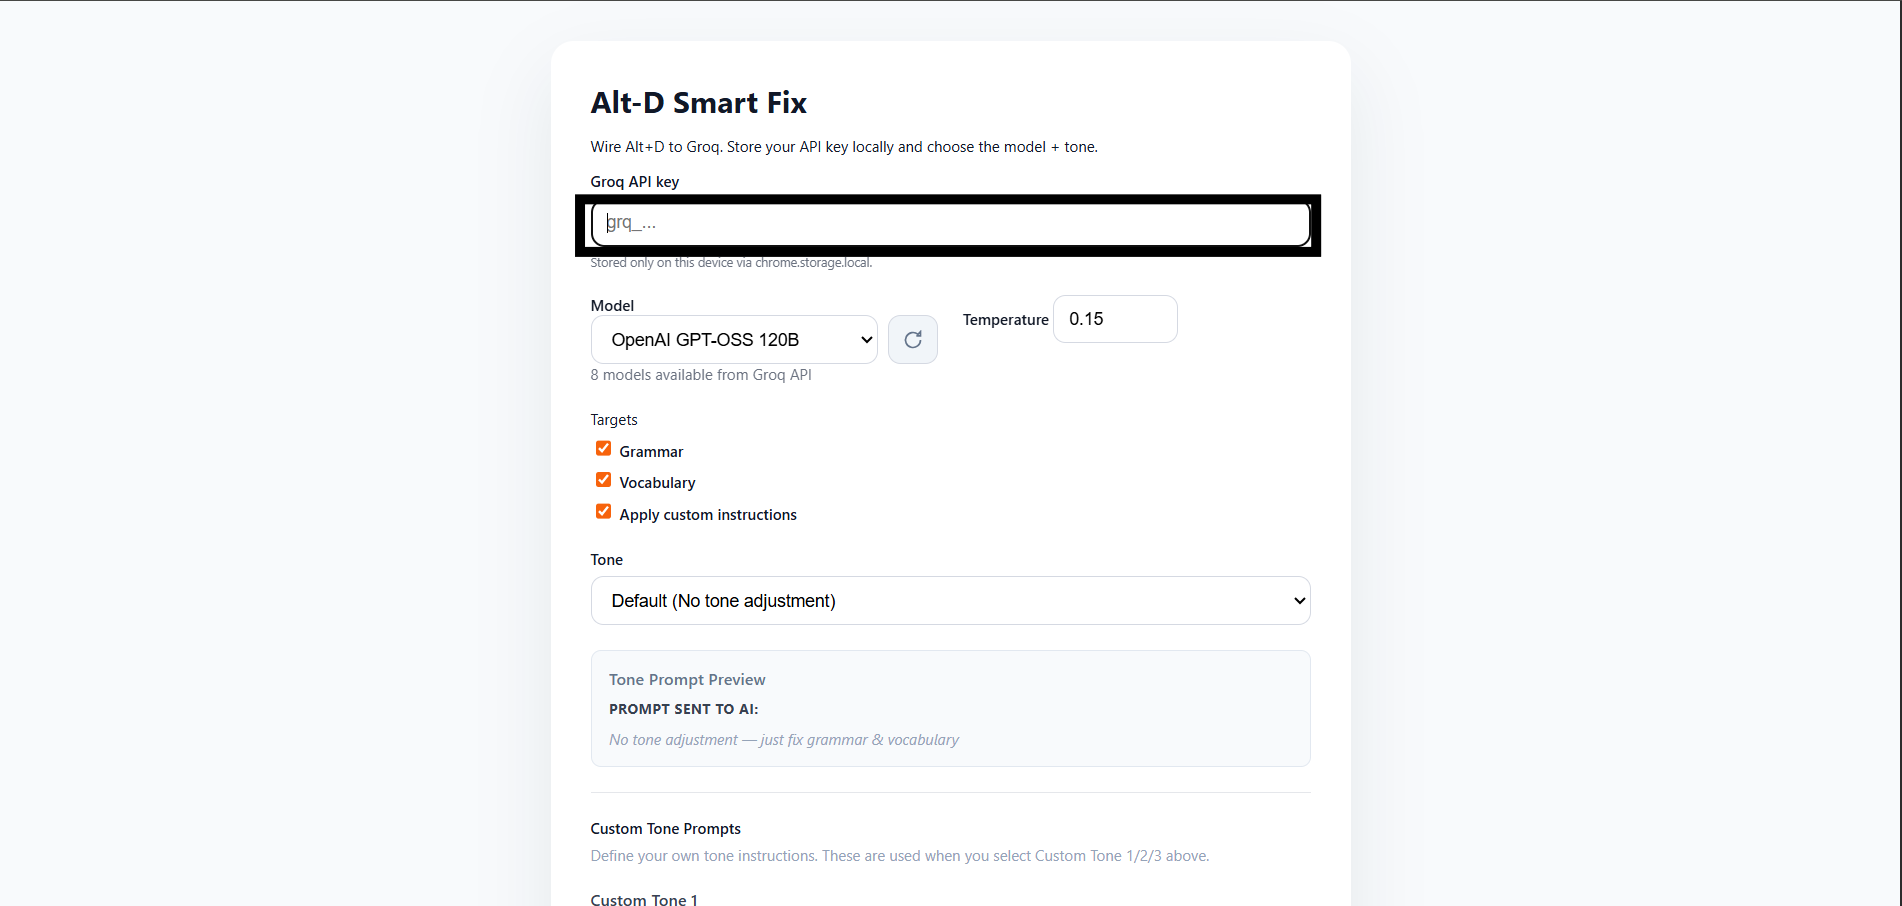Viewport: 1902px width, 906px height.
Task: Expand the OpenAI GPT-OSS 120B model selector
Action: coord(734,339)
